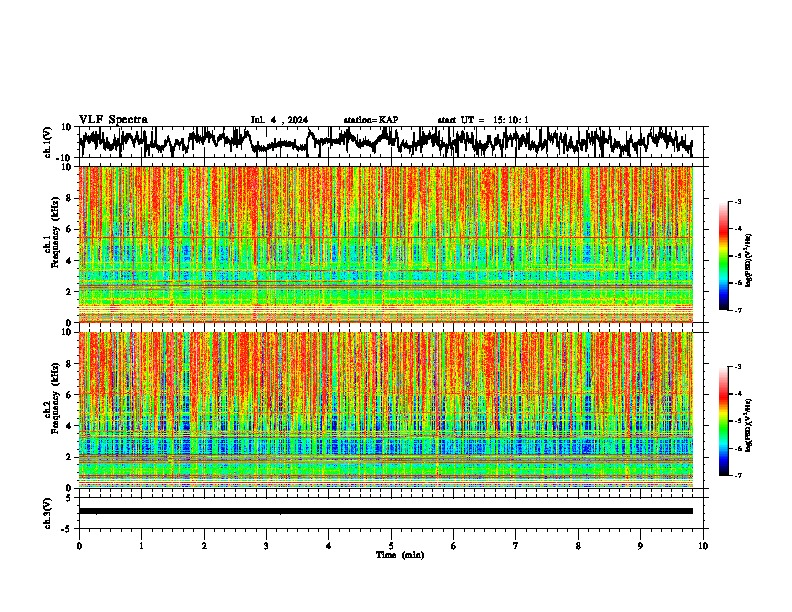Click the ch.2 spectrogram panel

click(x=386, y=410)
